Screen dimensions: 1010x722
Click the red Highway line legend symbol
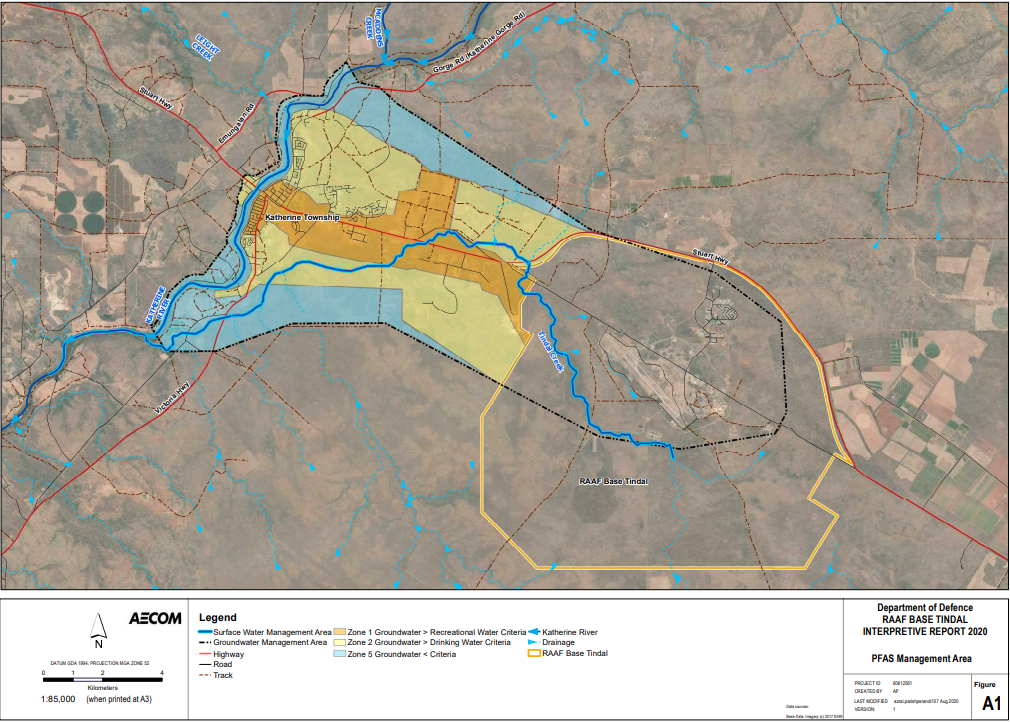[205, 654]
